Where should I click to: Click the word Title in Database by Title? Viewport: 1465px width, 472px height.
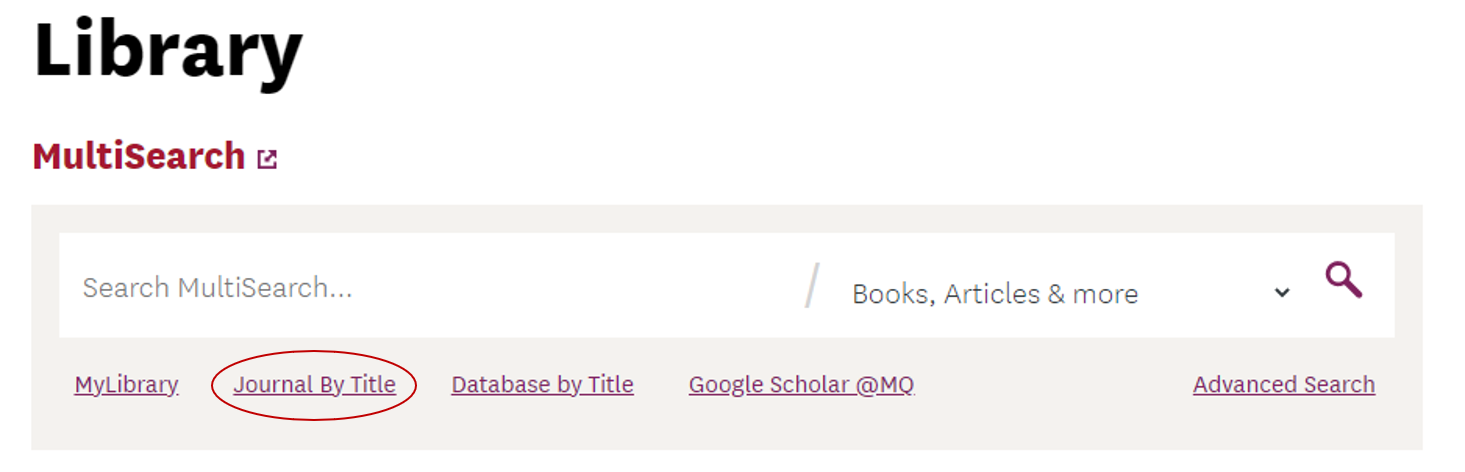click(x=610, y=384)
